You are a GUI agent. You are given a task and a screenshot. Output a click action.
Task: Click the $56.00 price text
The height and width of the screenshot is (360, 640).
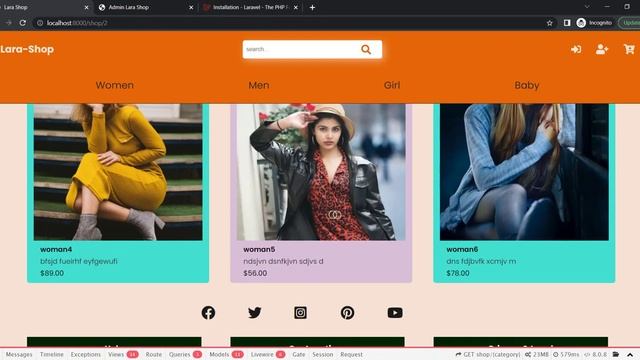255,273
